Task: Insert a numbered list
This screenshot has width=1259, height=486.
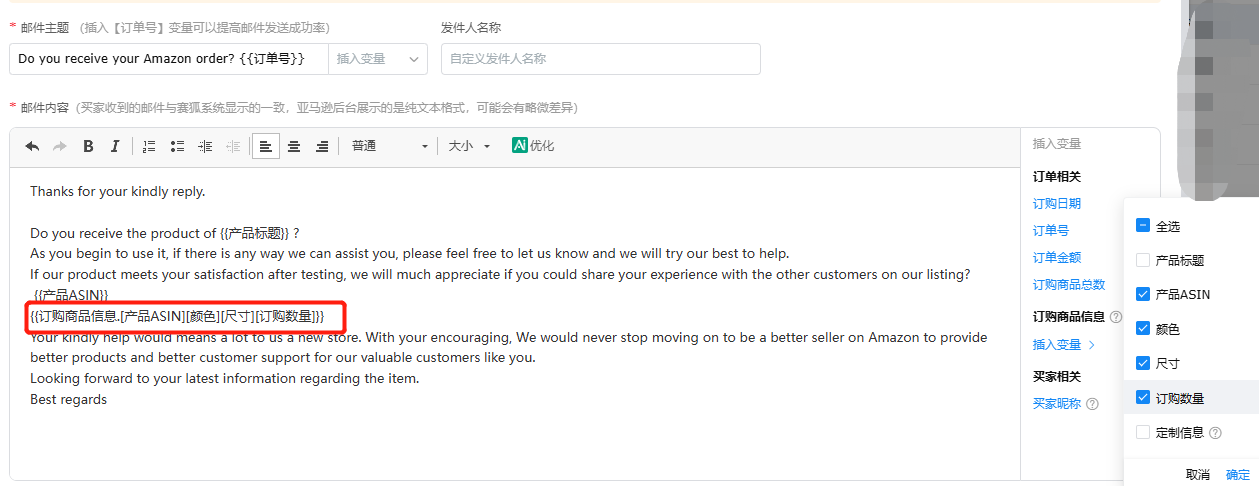Action: [x=149, y=146]
